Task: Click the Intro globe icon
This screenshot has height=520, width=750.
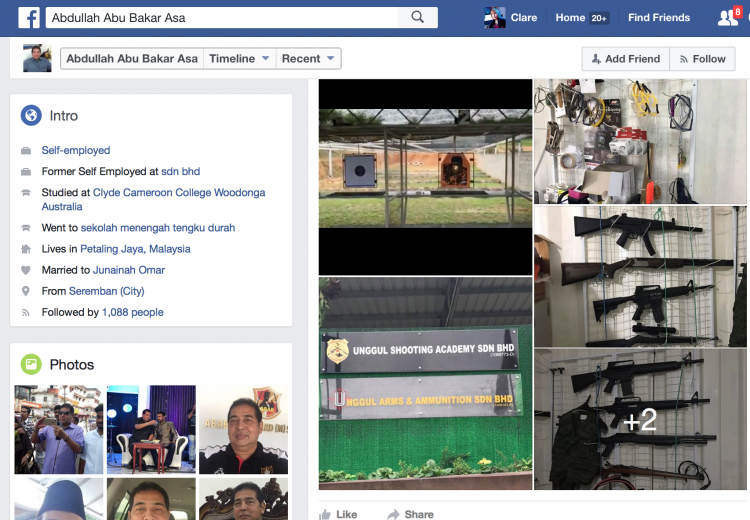Action: point(31,115)
